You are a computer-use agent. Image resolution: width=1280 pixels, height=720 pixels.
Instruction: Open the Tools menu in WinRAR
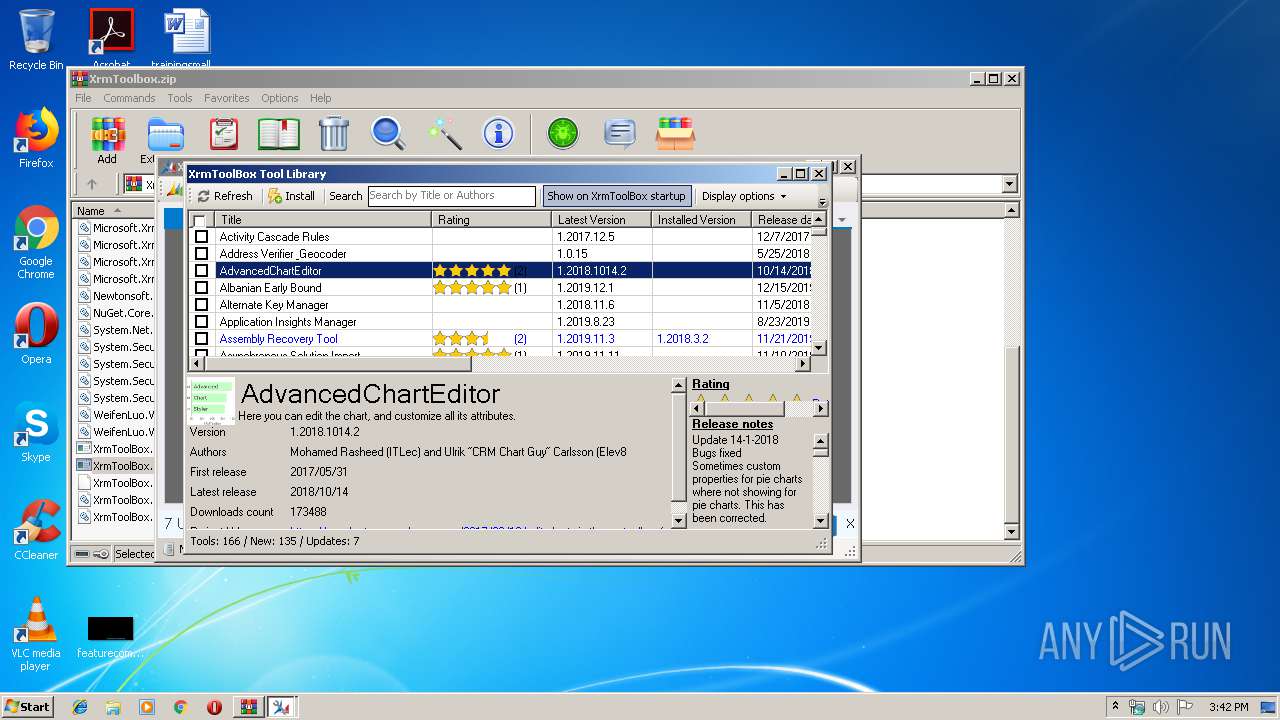point(180,98)
